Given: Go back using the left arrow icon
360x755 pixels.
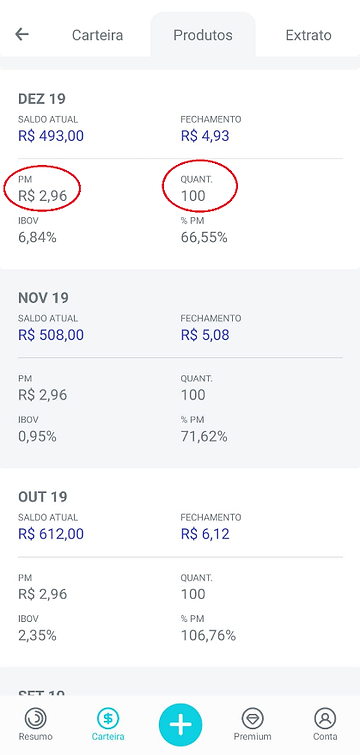Looking at the screenshot, I should point(22,34).
